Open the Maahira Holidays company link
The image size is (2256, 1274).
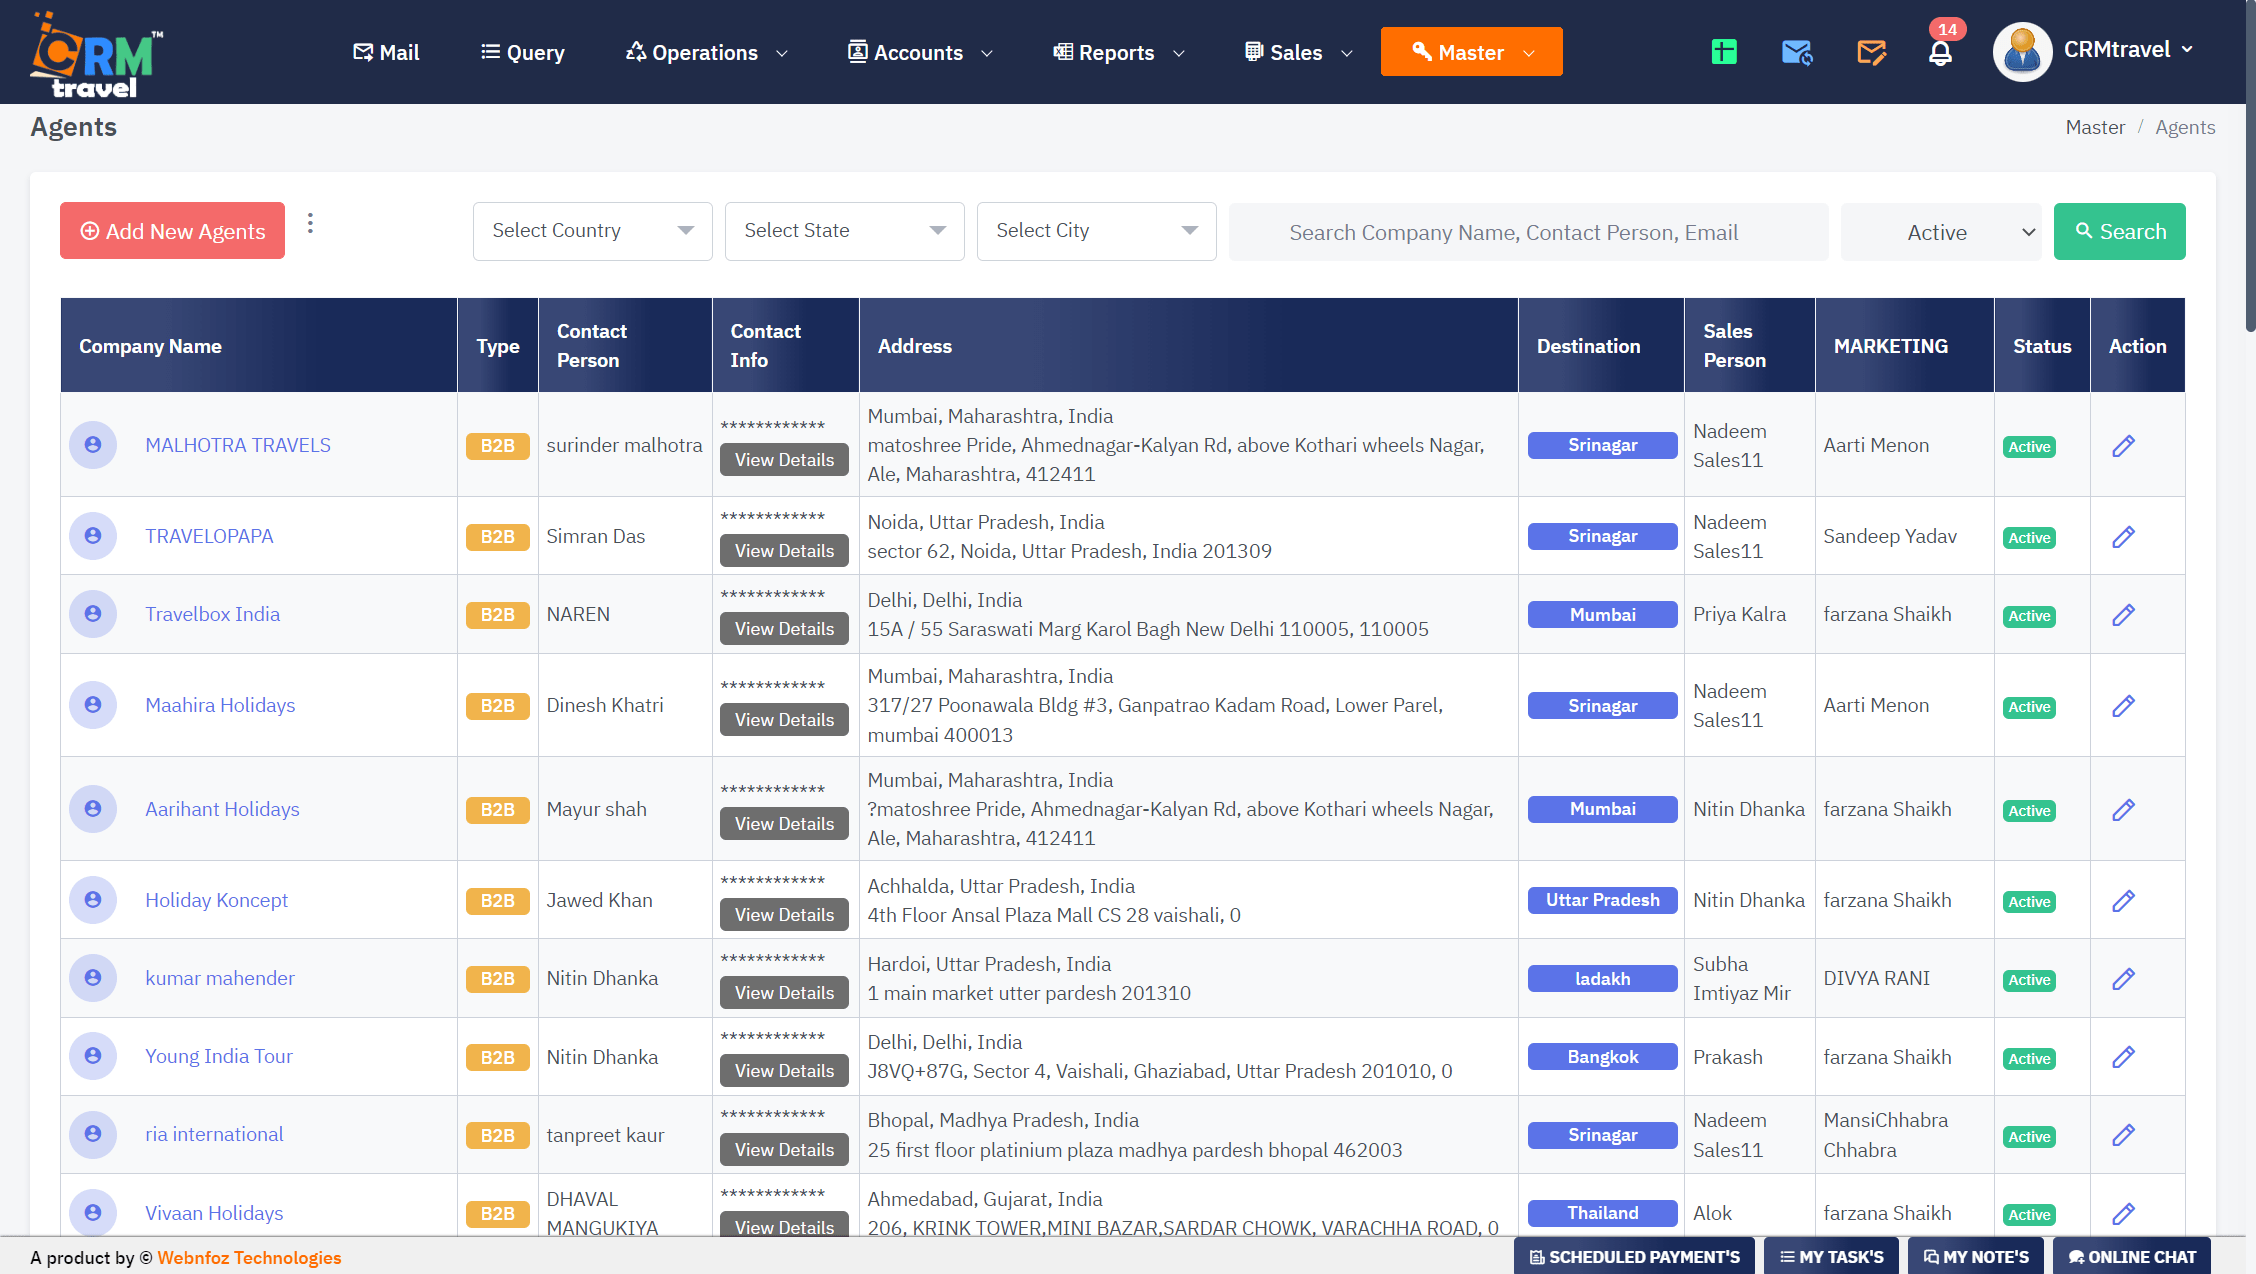[219, 705]
